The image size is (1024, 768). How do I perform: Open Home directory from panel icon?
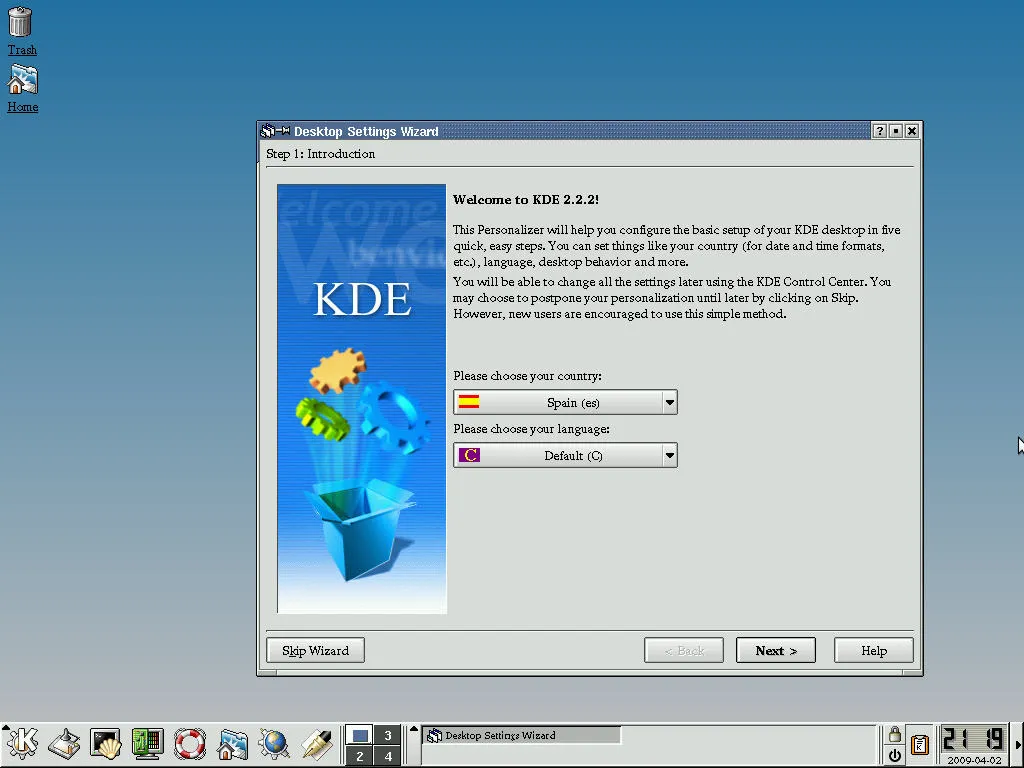click(232, 743)
